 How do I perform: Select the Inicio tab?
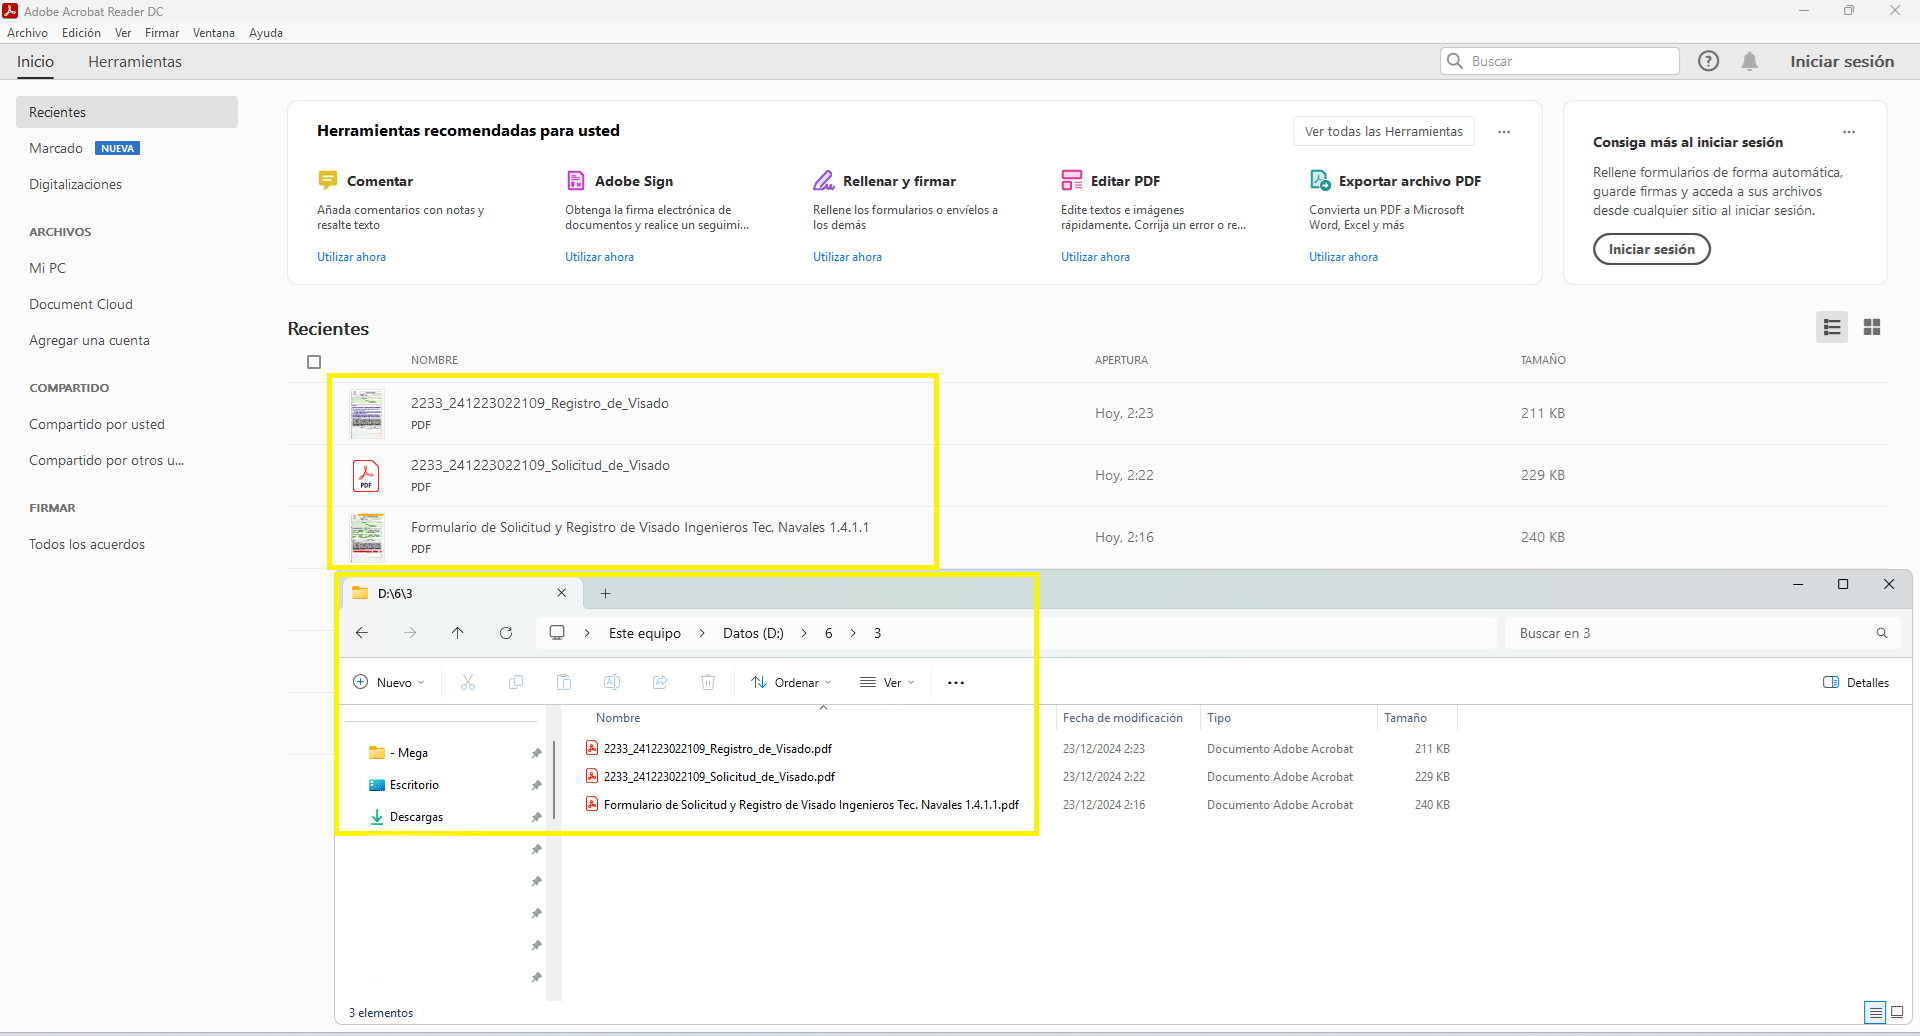[x=35, y=62]
